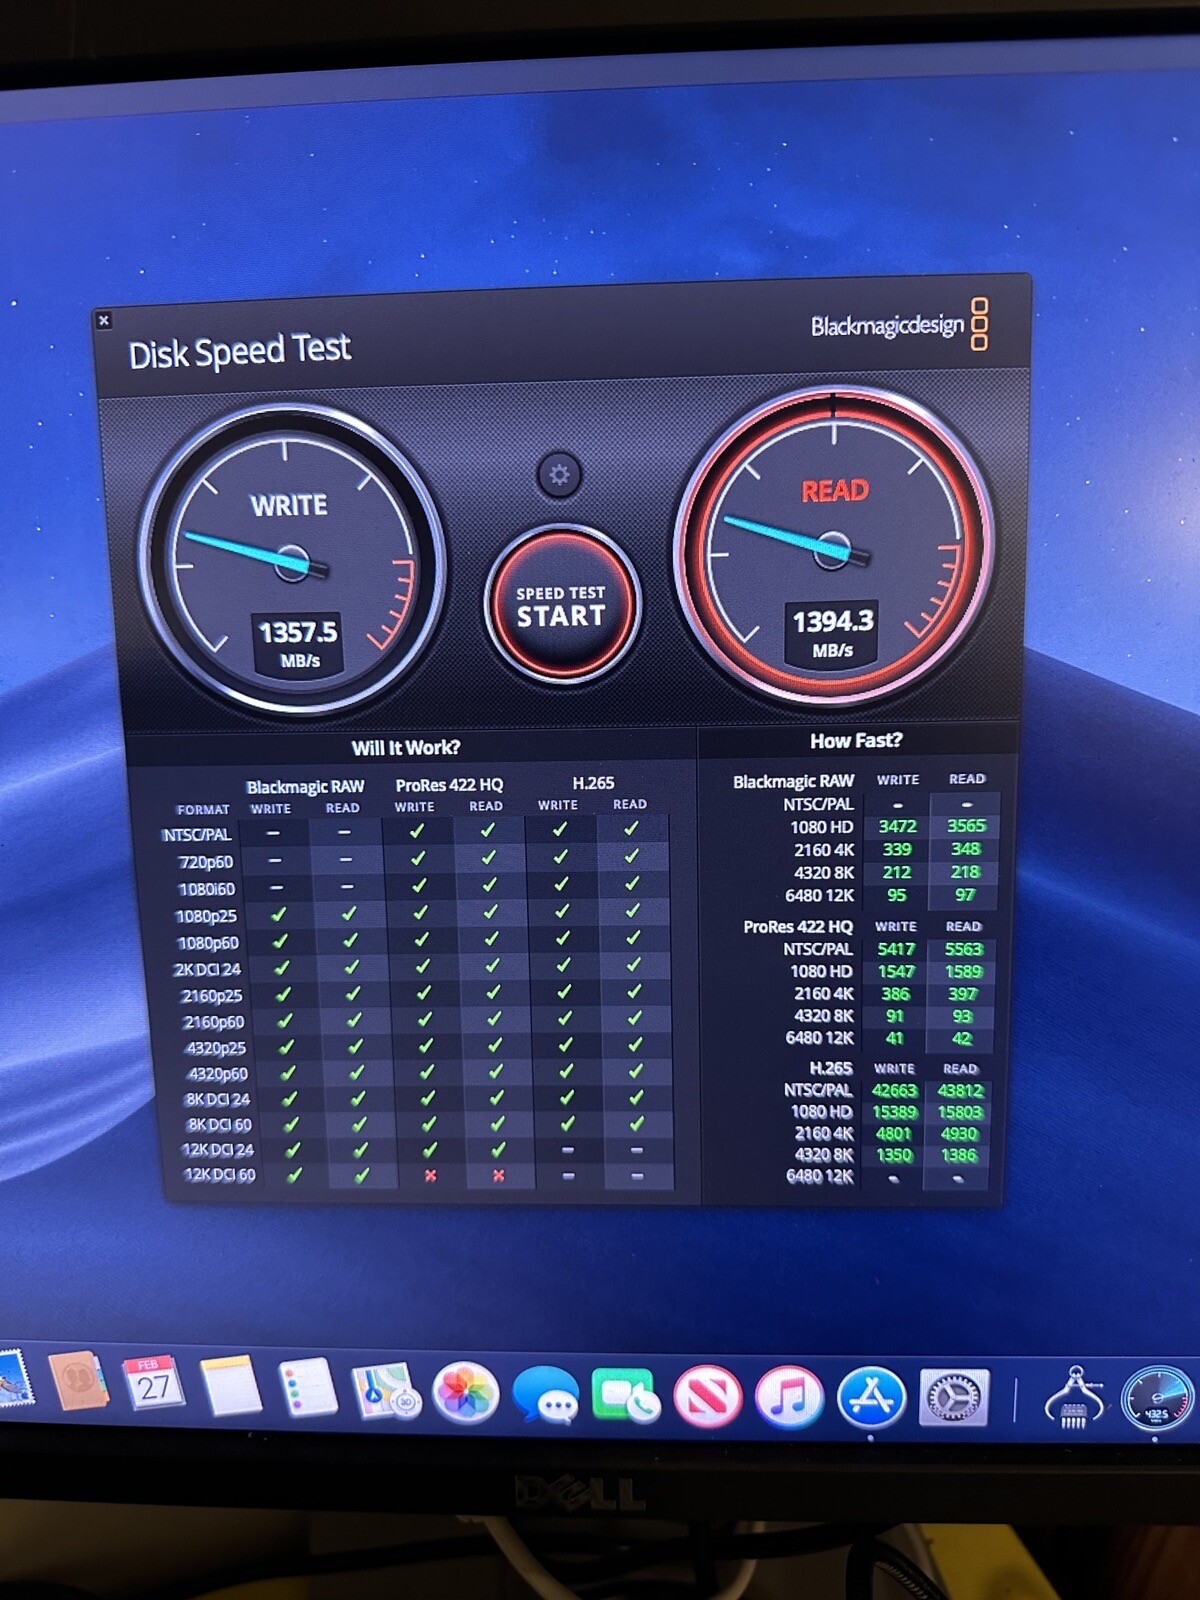Click red X for 12K DCI 60 ProRes read
Image resolution: width=1200 pixels, height=1600 pixels.
pyautogui.click(x=498, y=1176)
